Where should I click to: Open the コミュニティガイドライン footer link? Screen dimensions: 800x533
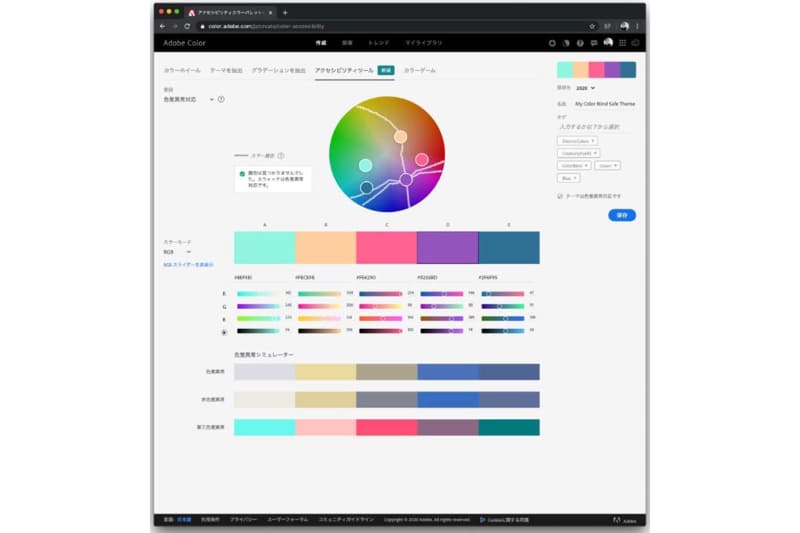pyautogui.click(x=346, y=520)
